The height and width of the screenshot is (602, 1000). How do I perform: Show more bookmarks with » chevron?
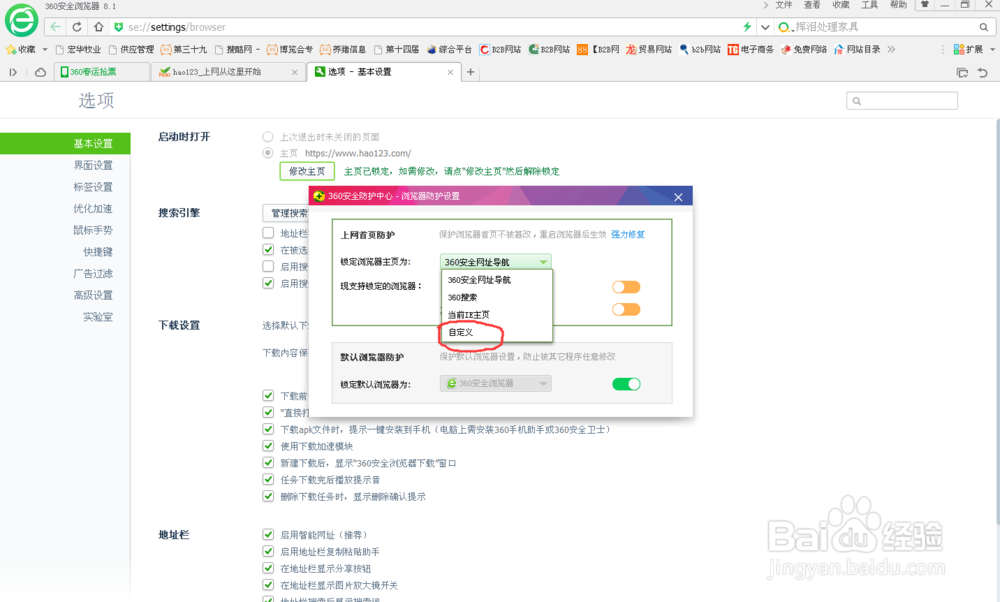(x=891, y=49)
